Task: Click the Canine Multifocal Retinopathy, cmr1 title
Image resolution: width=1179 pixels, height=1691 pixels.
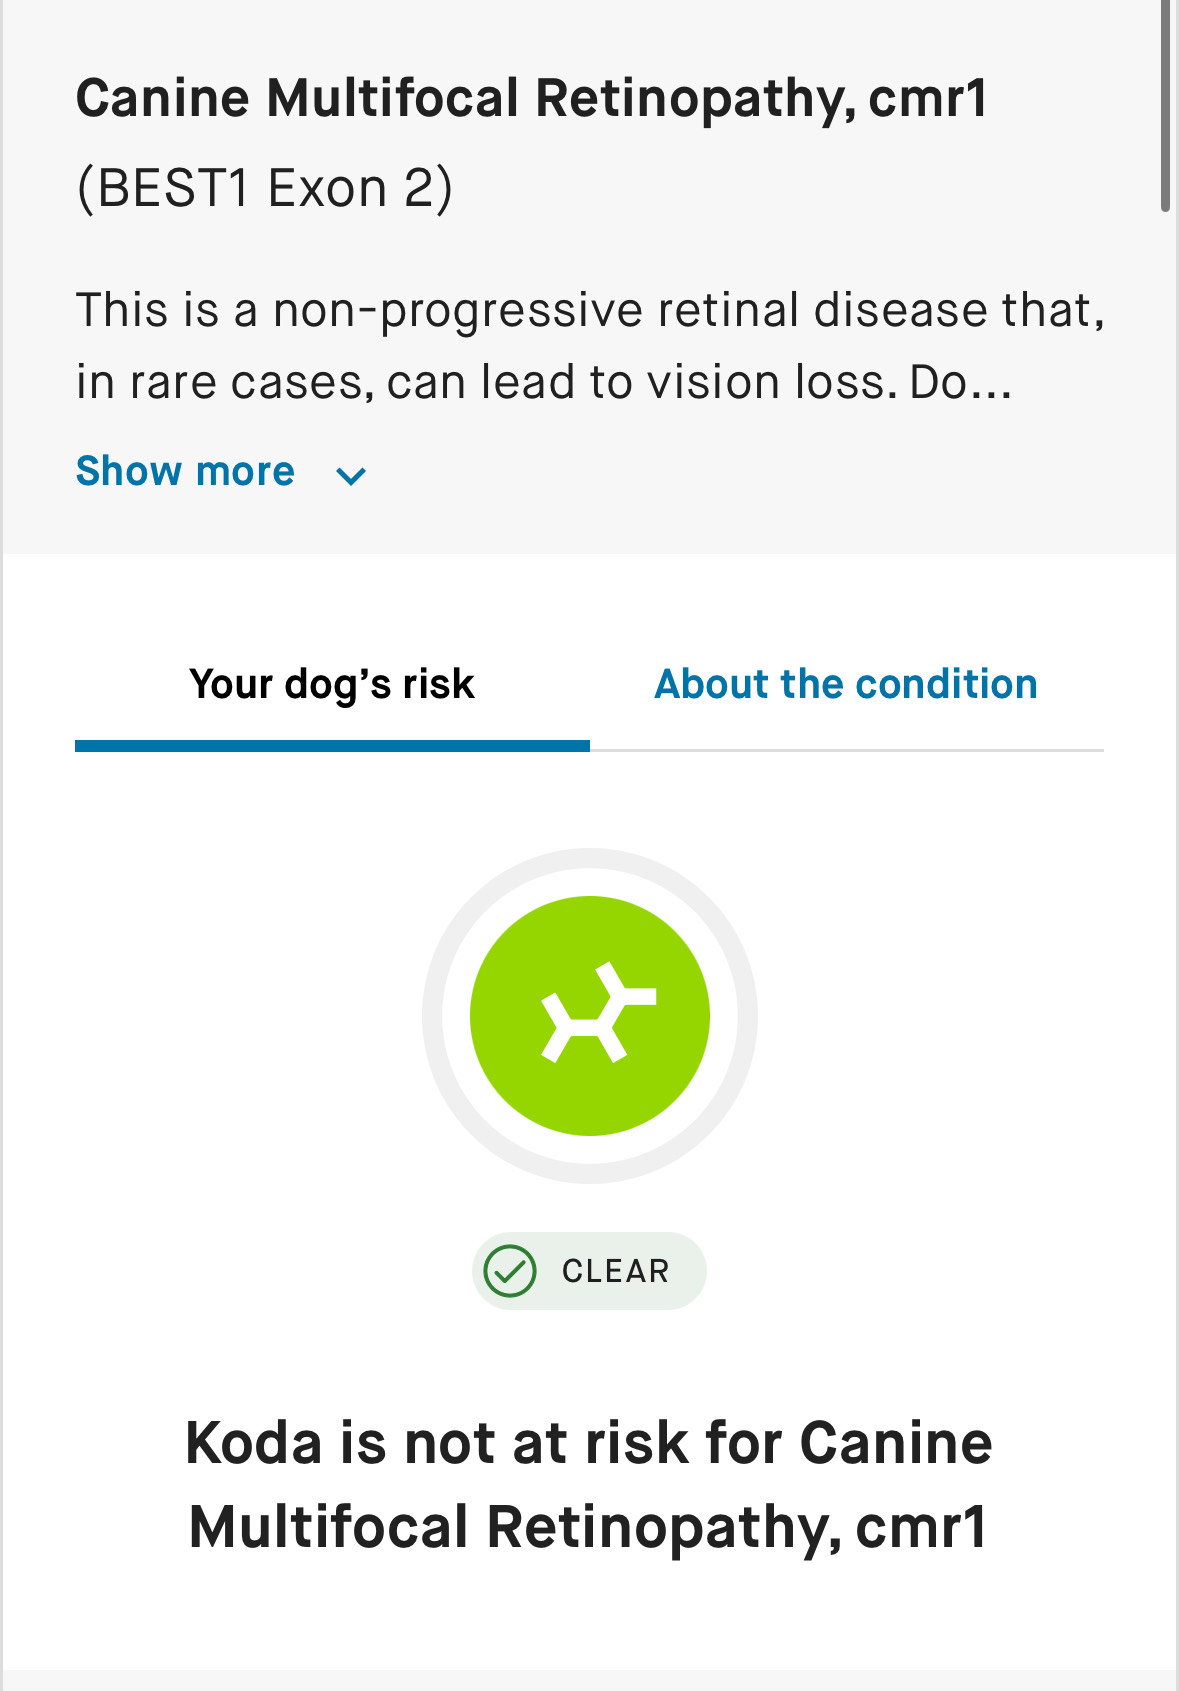Action: click(531, 98)
